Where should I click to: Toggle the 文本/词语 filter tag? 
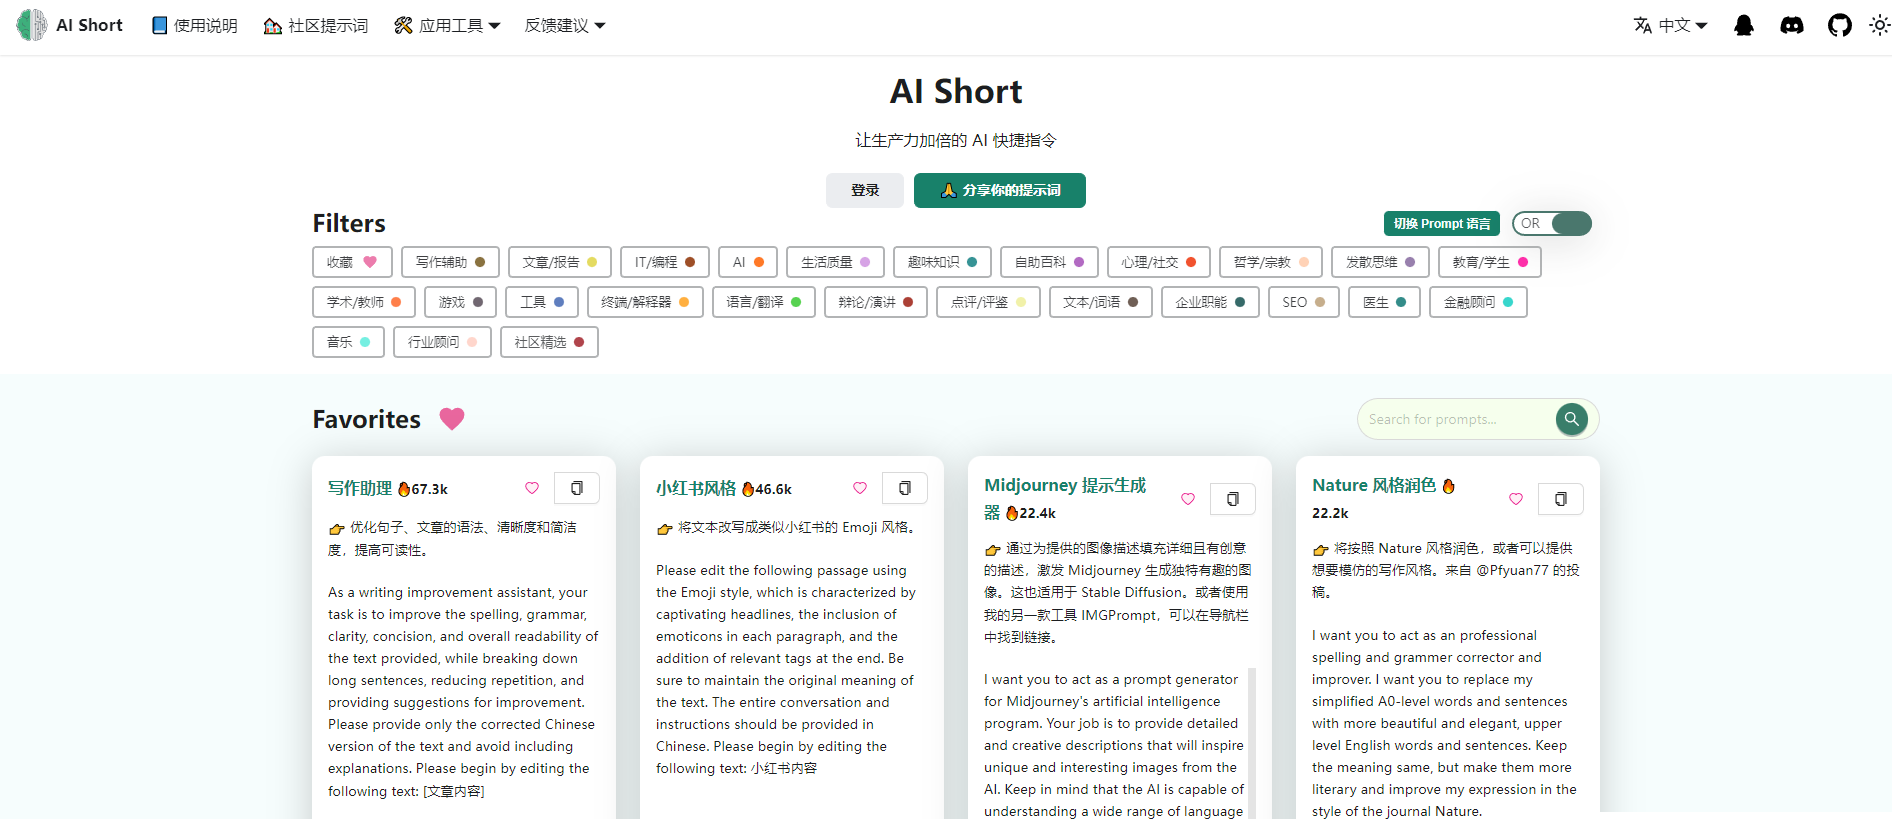tap(1101, 302)
